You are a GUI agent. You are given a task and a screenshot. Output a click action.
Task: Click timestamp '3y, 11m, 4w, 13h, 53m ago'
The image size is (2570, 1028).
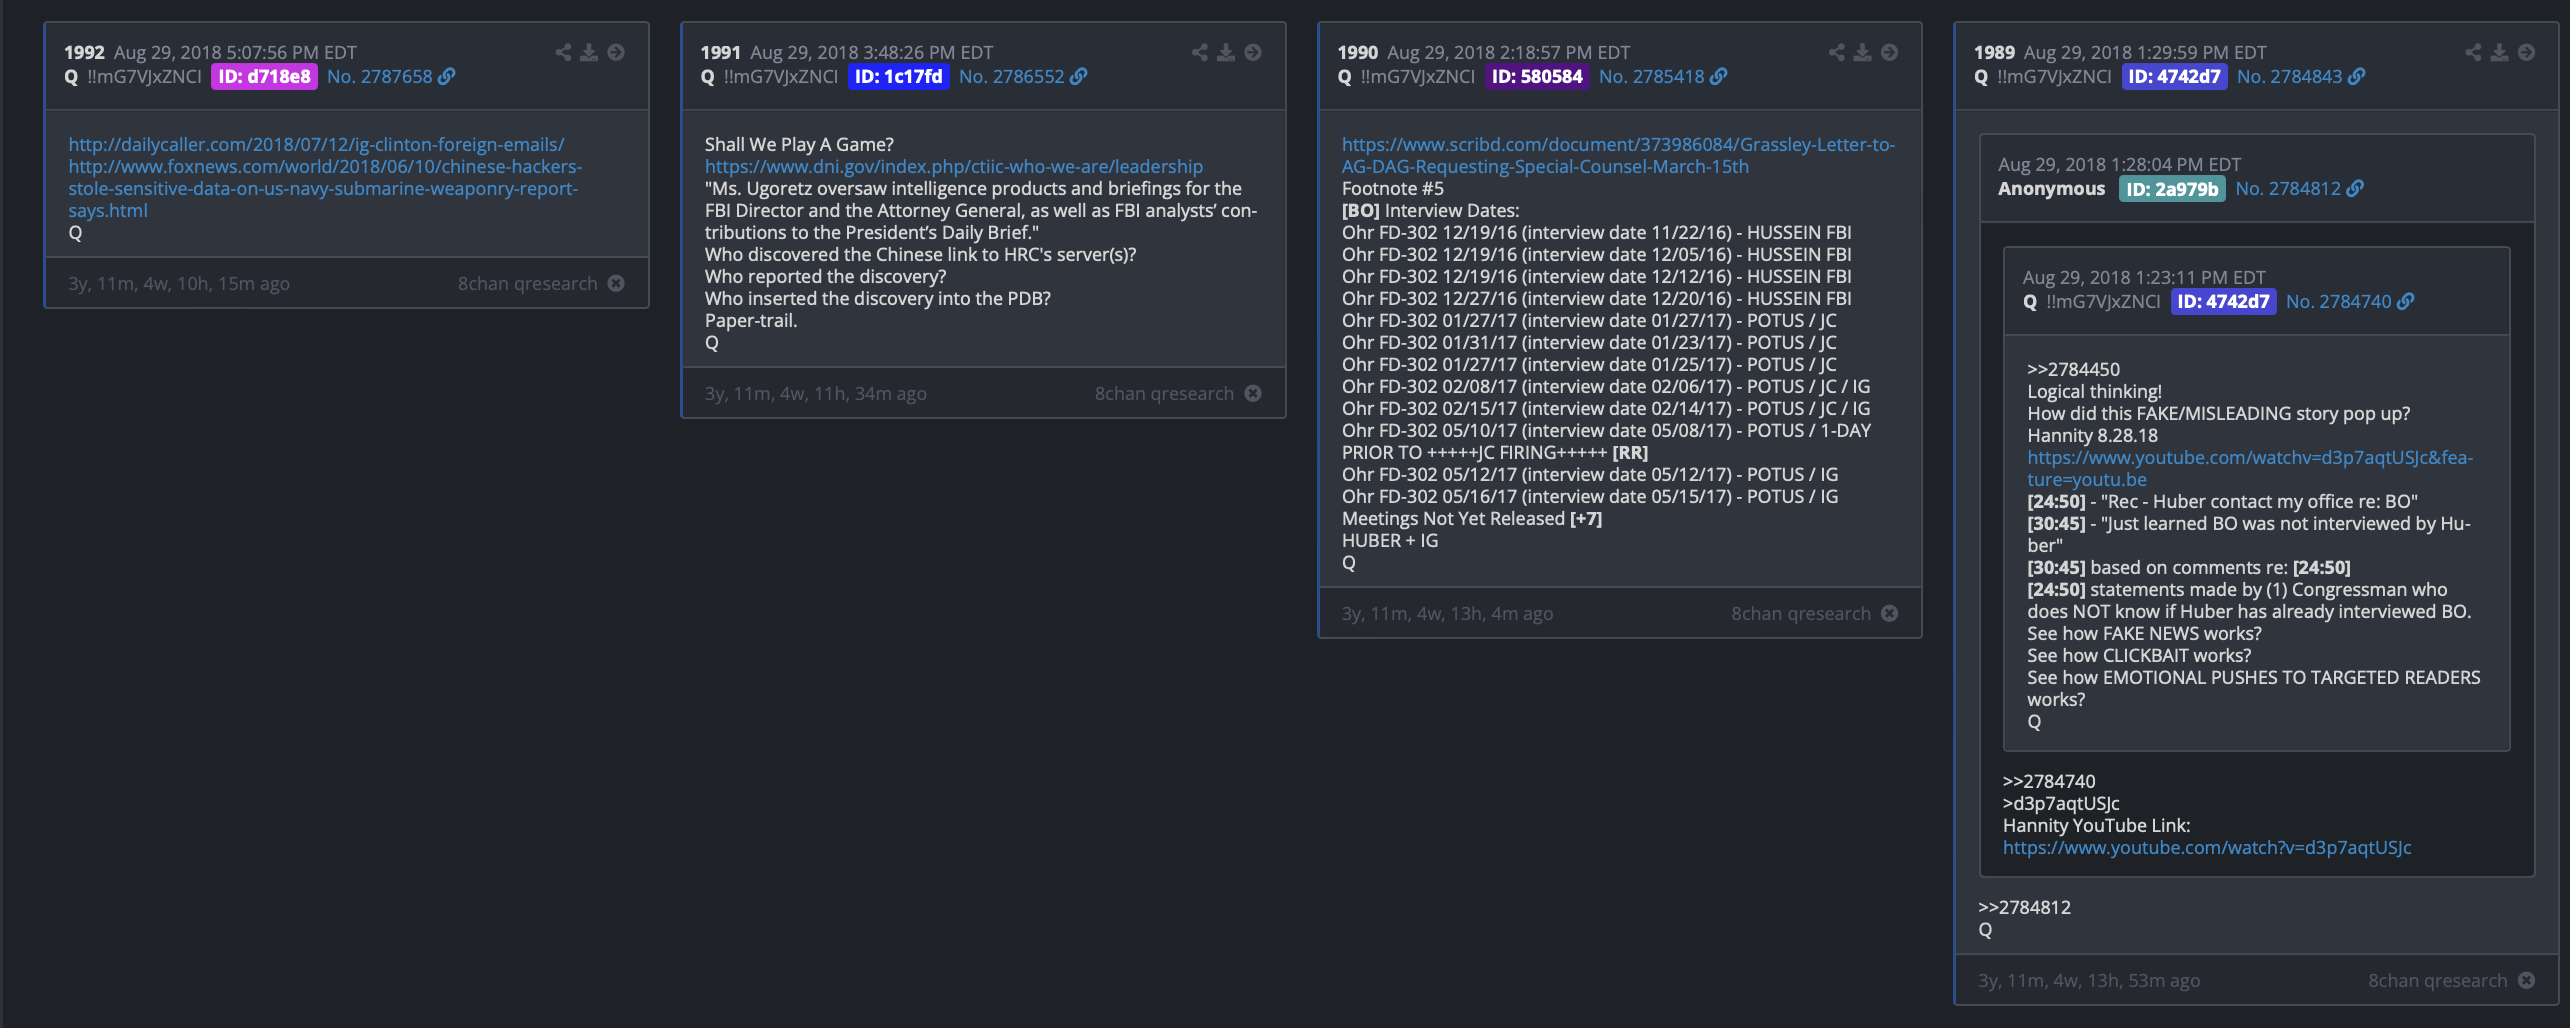[x=2089, y=980]
